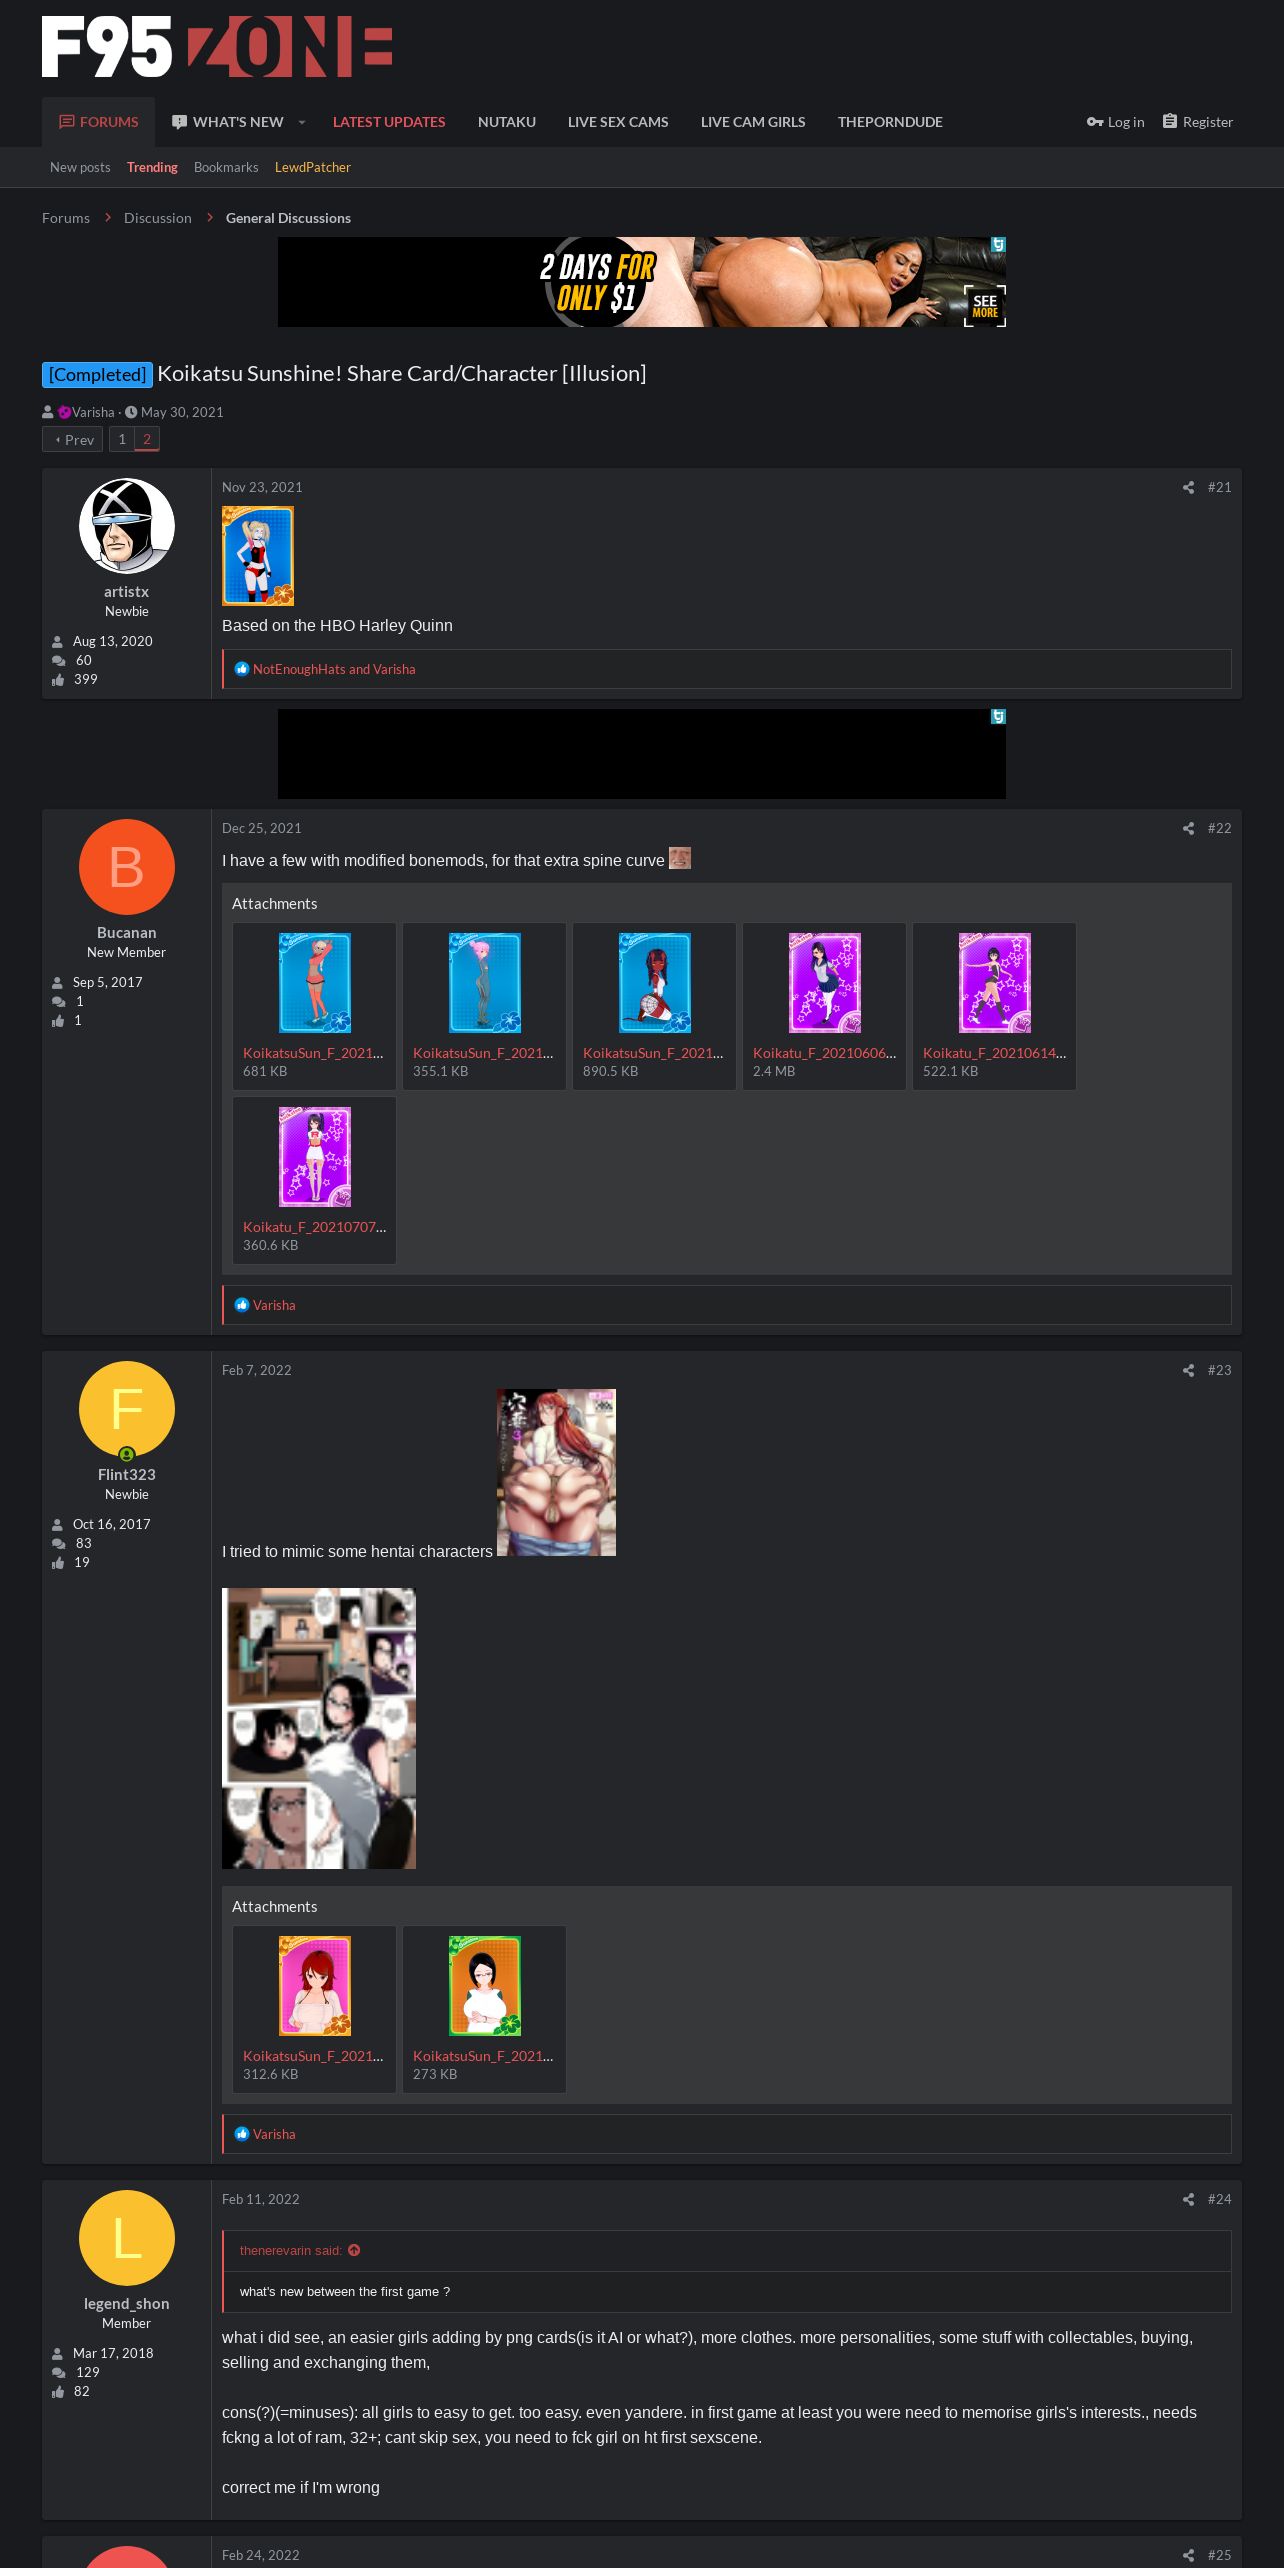Open the 890.5 KB KoikatsuSun attachment

point(654,1006)
